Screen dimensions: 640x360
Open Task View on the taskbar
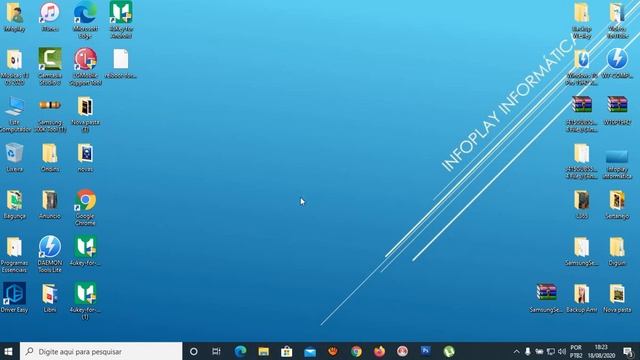(x=216, y=351)
